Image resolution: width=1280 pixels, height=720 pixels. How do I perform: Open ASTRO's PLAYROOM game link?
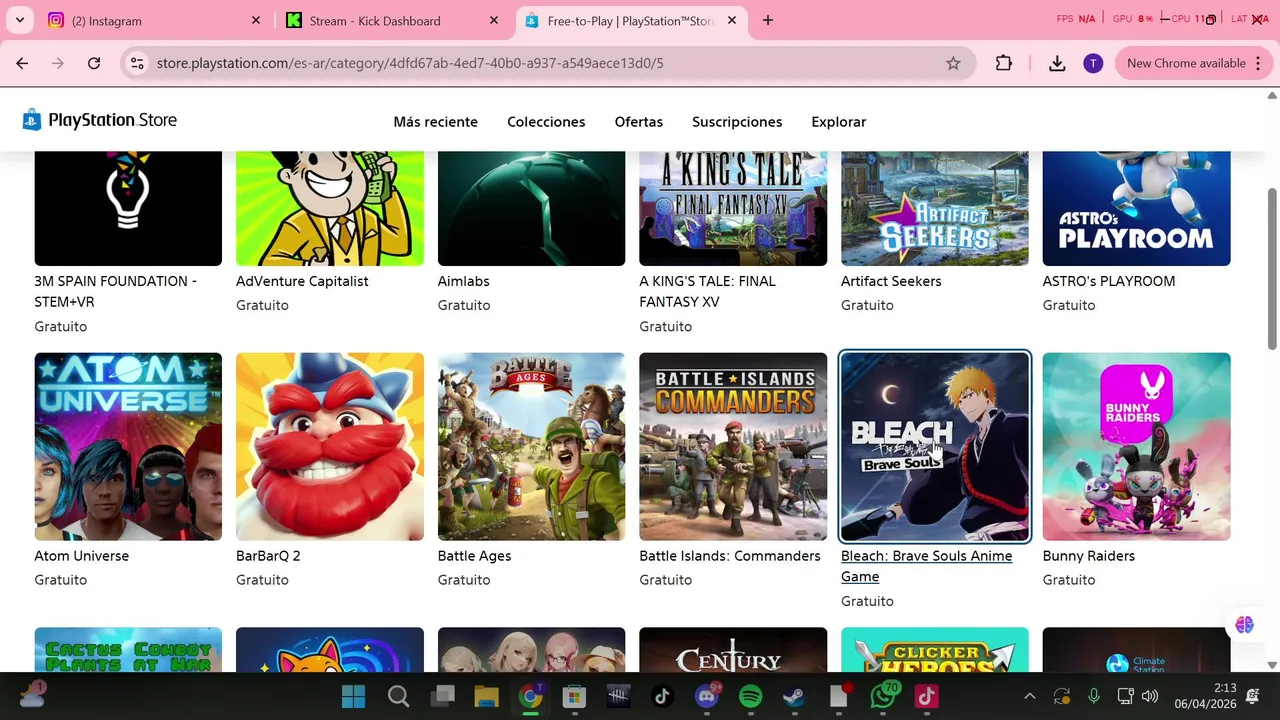(1109, 281)
